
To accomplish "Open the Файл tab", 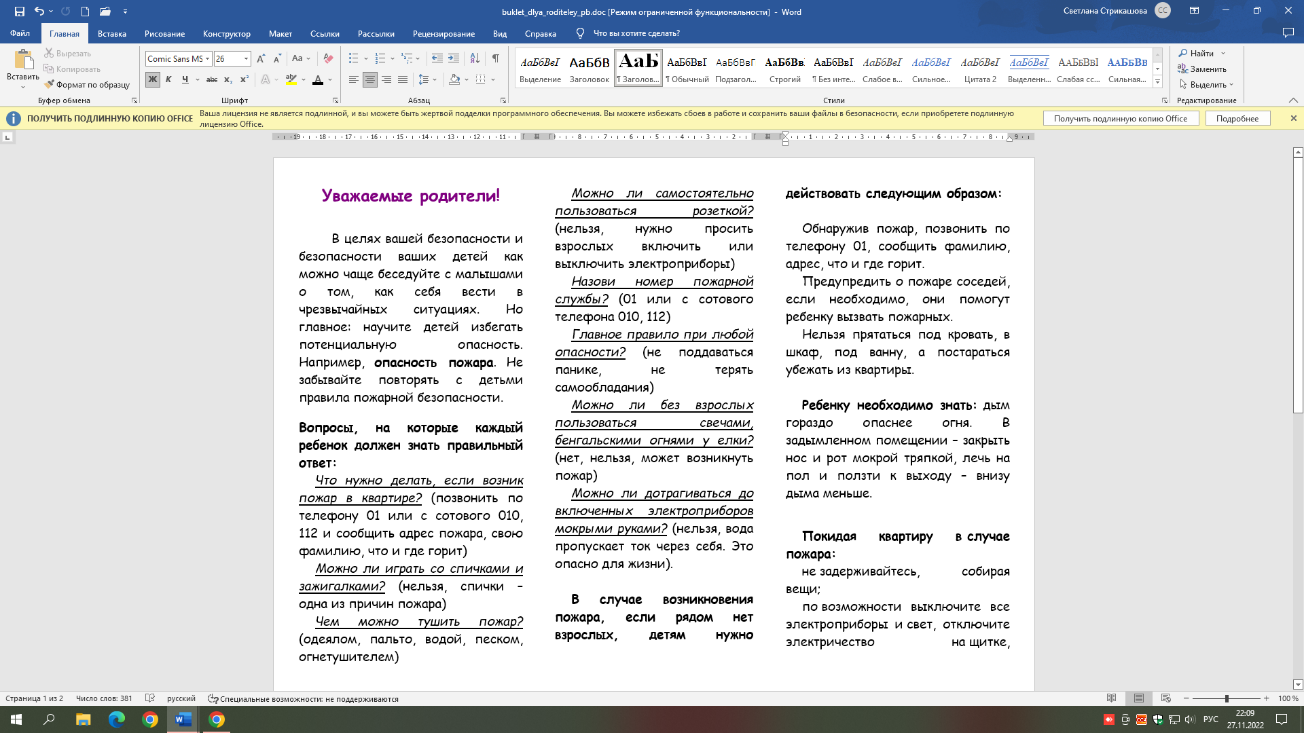I will pos(20,33).
